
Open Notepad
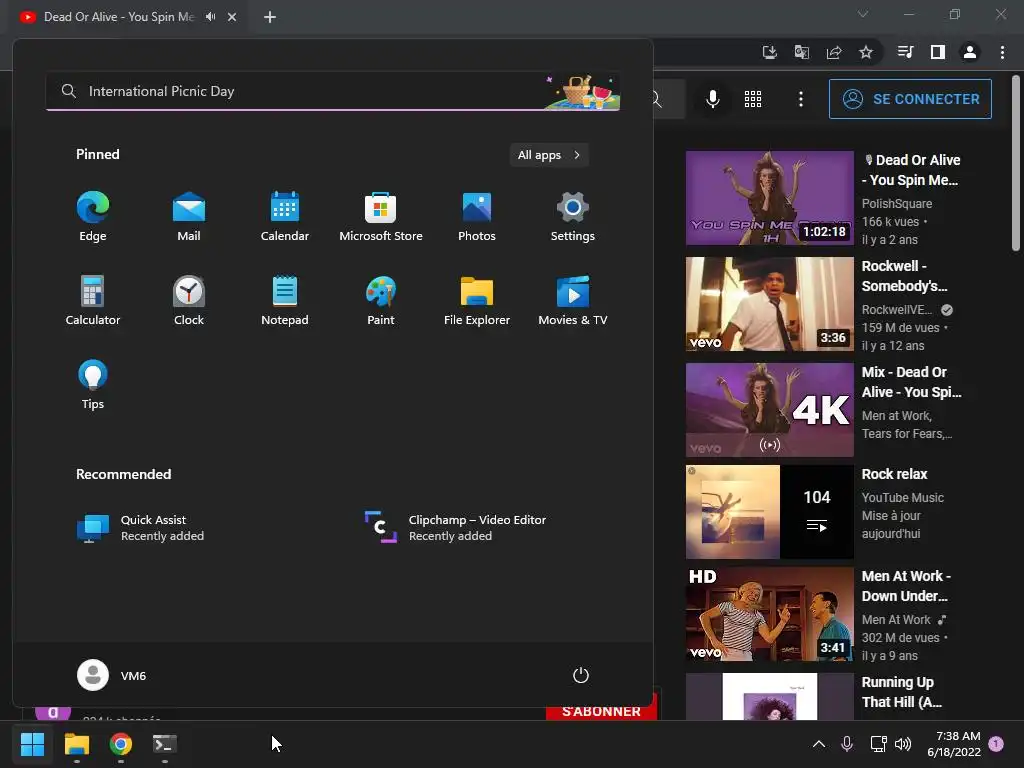[x=285, y=300]
